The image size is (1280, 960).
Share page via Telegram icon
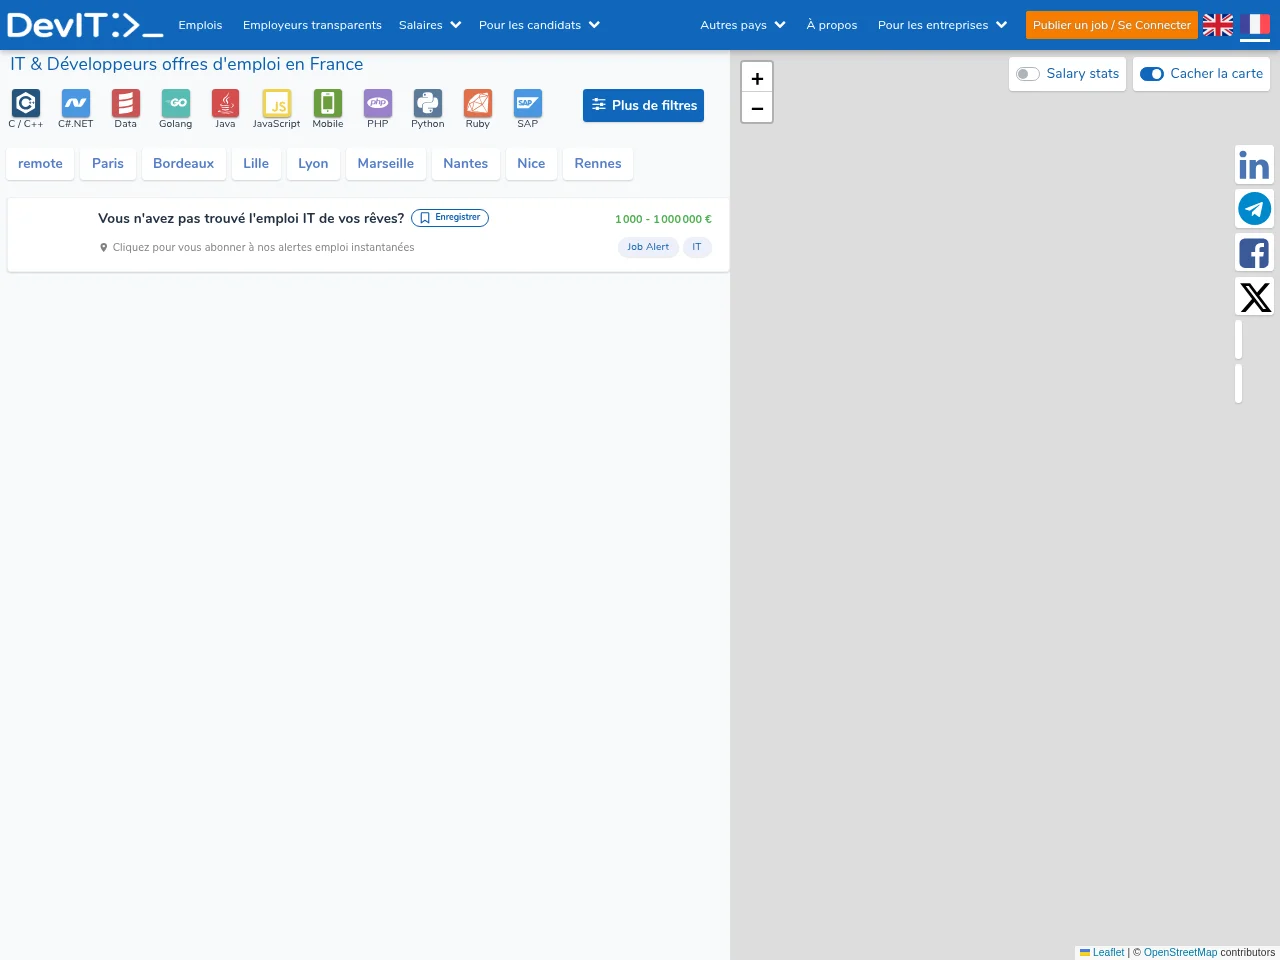[1254, 209]
